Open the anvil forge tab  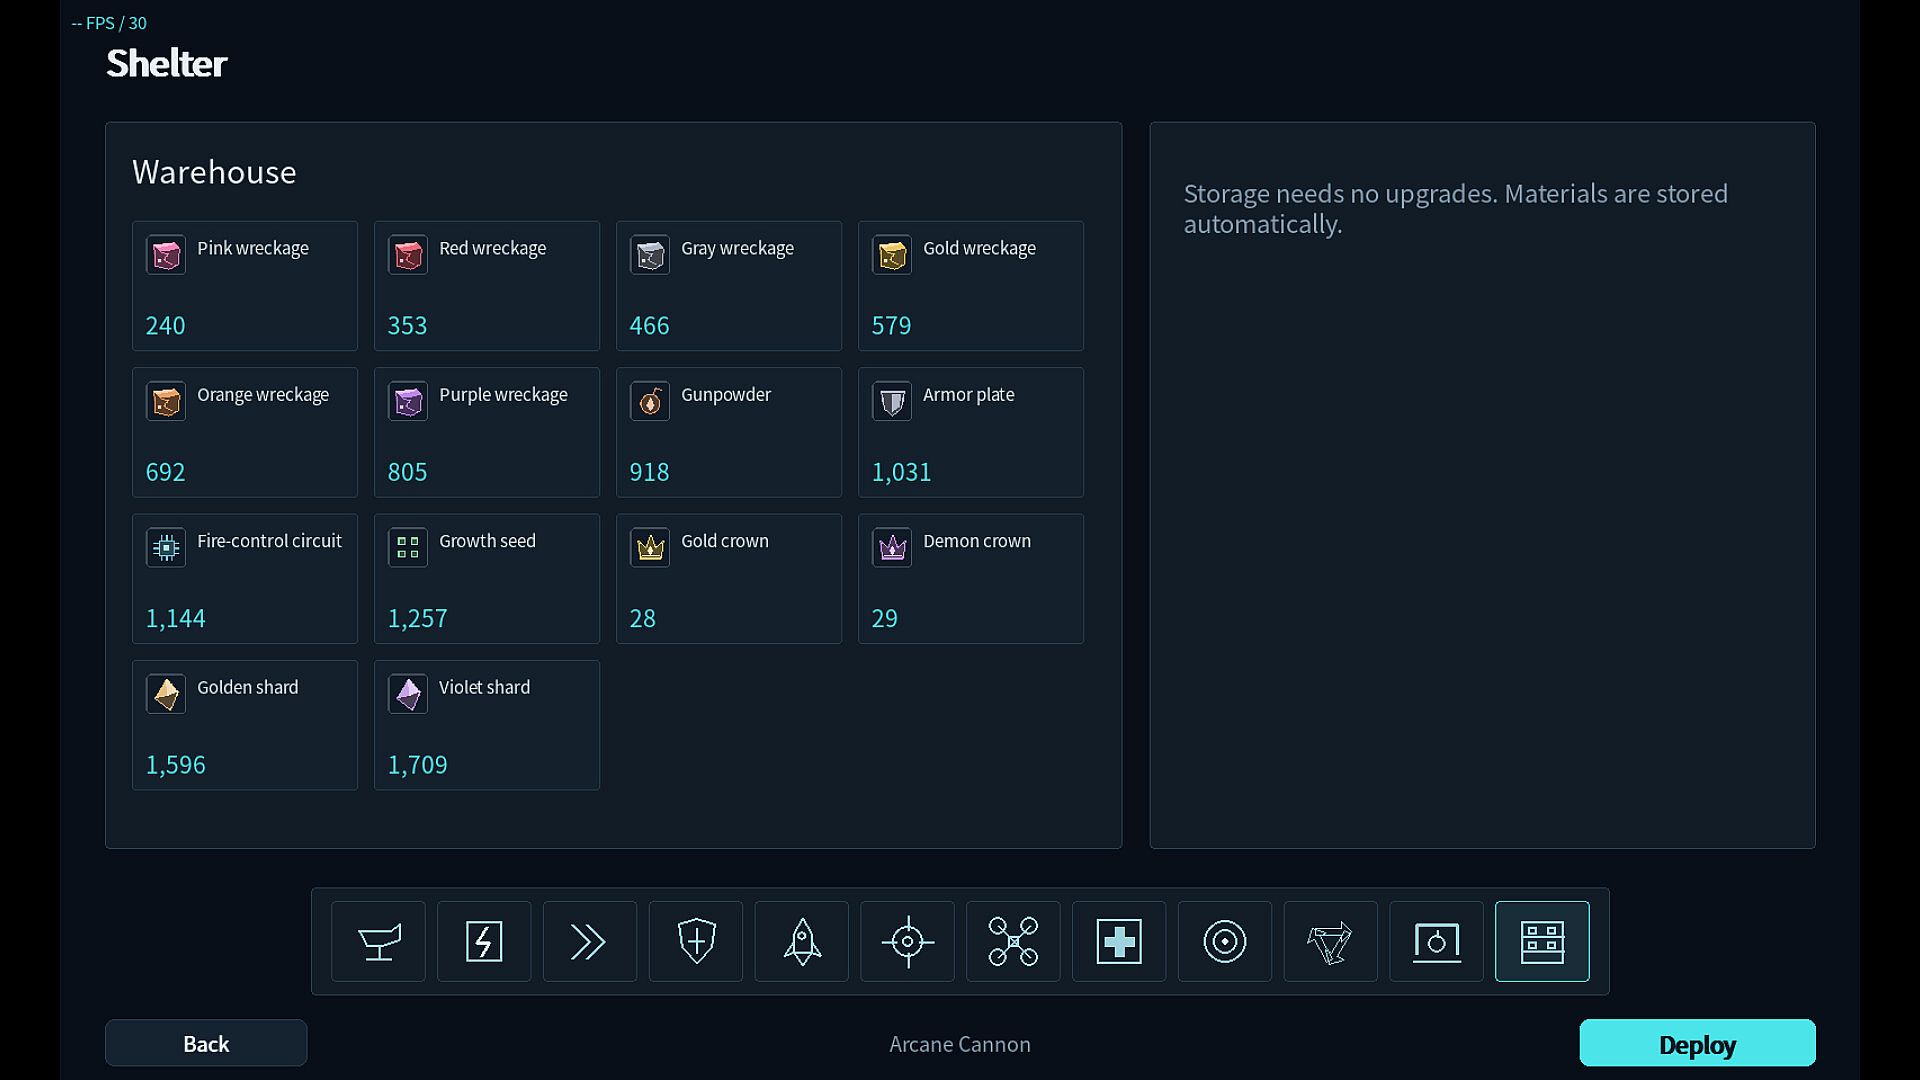tap(378, 941)
